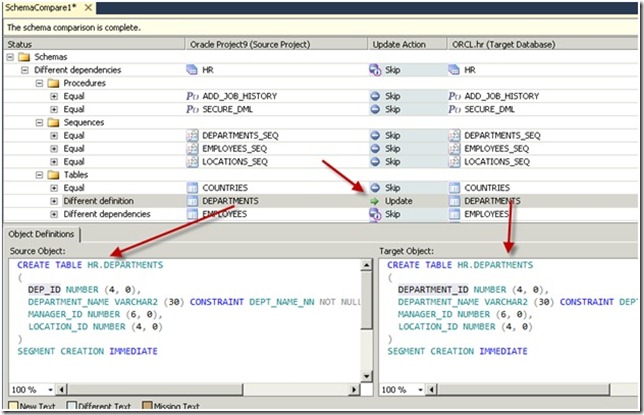Click the Skip icon for ADD_JOB_HISTORY procedure
644x415 pixels.
(x=375, y=96)
